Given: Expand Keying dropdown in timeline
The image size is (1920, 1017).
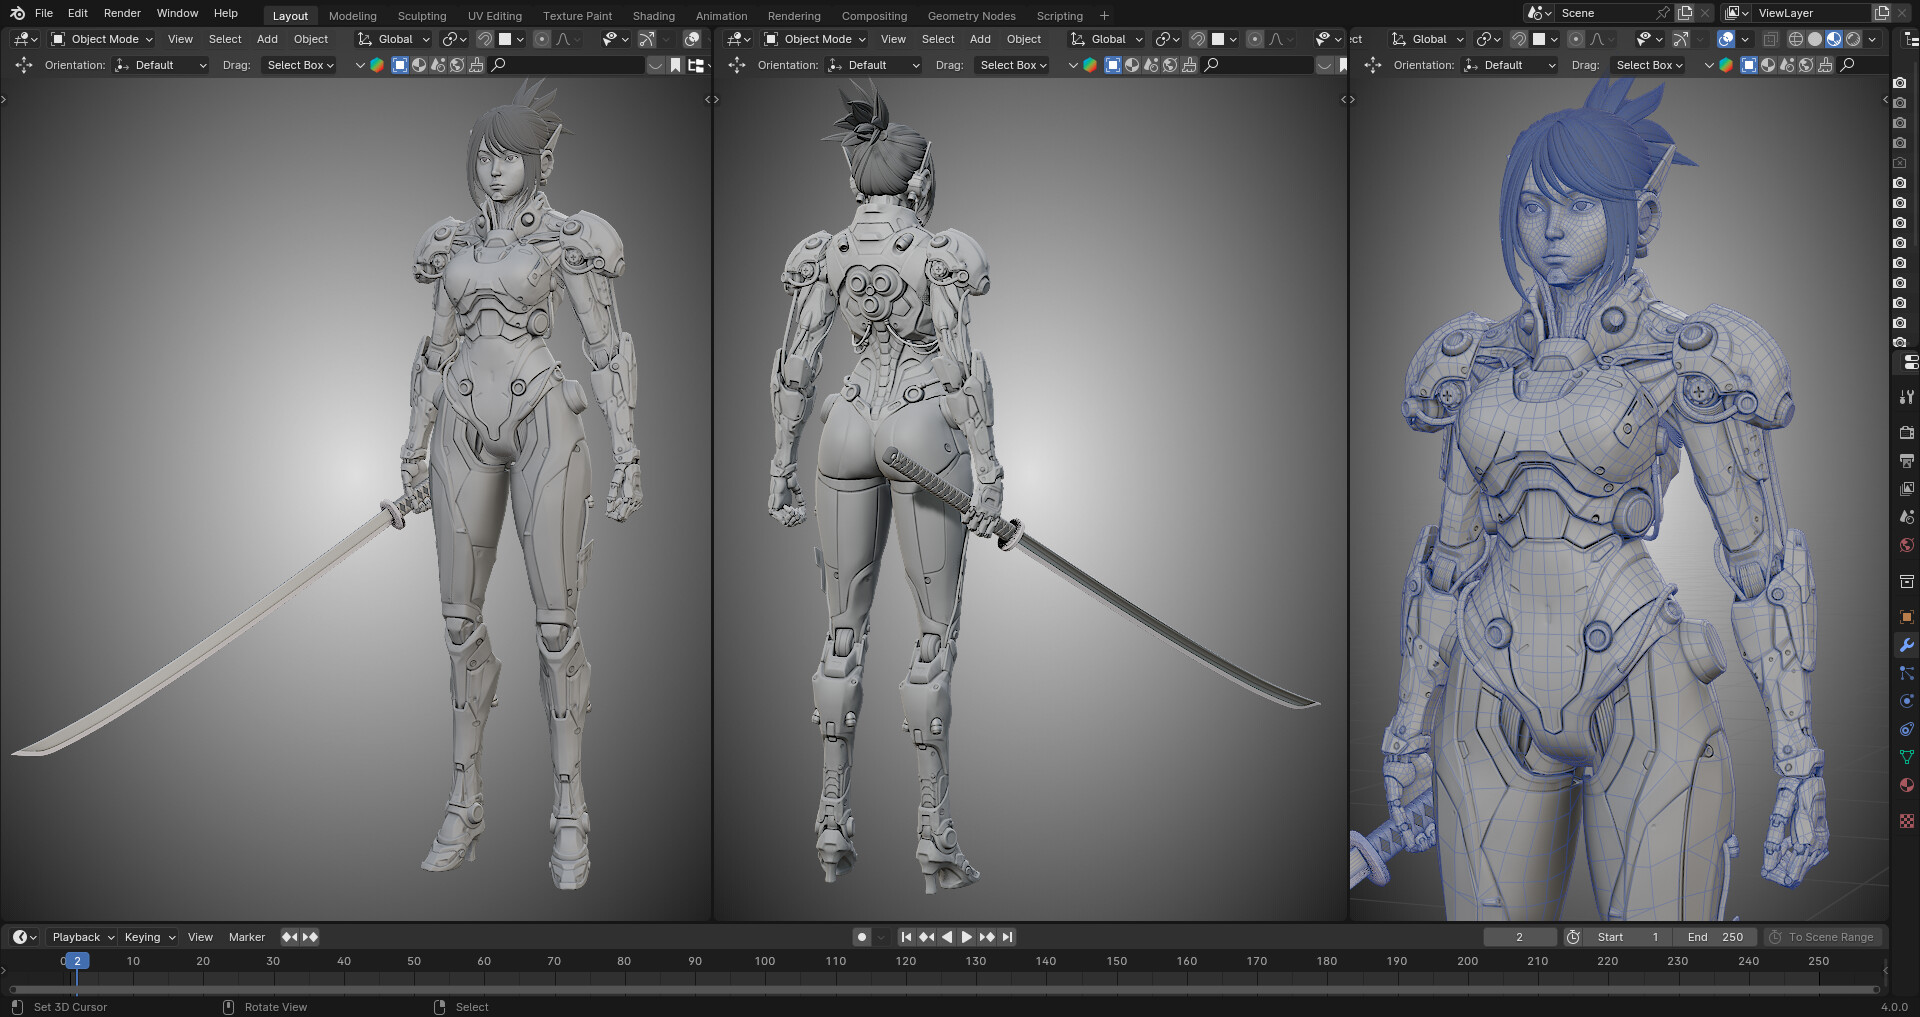Looking at the screenshot, I should click(x=148, y=937).
